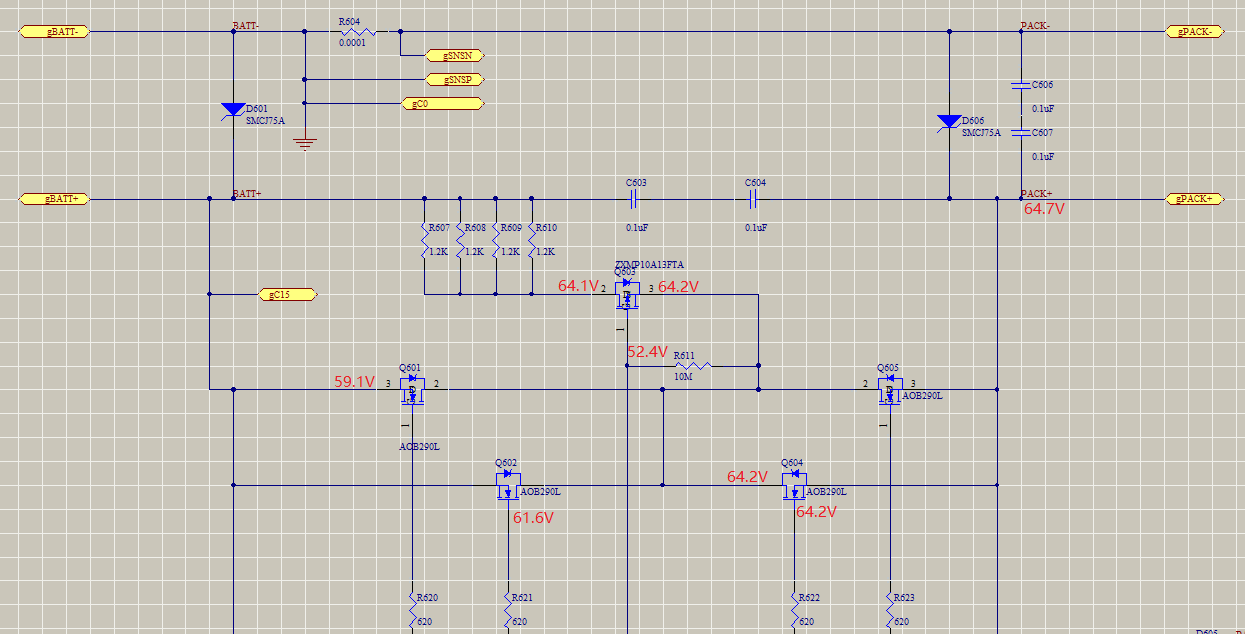Select the SMCJ75A text beside D601
The width and height of the screenshot is (1245, 634).
tap(265, 120)
